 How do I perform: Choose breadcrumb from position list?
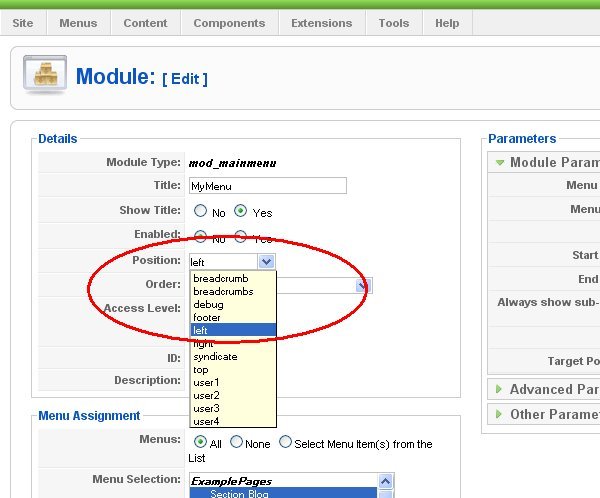coord(233,279)
